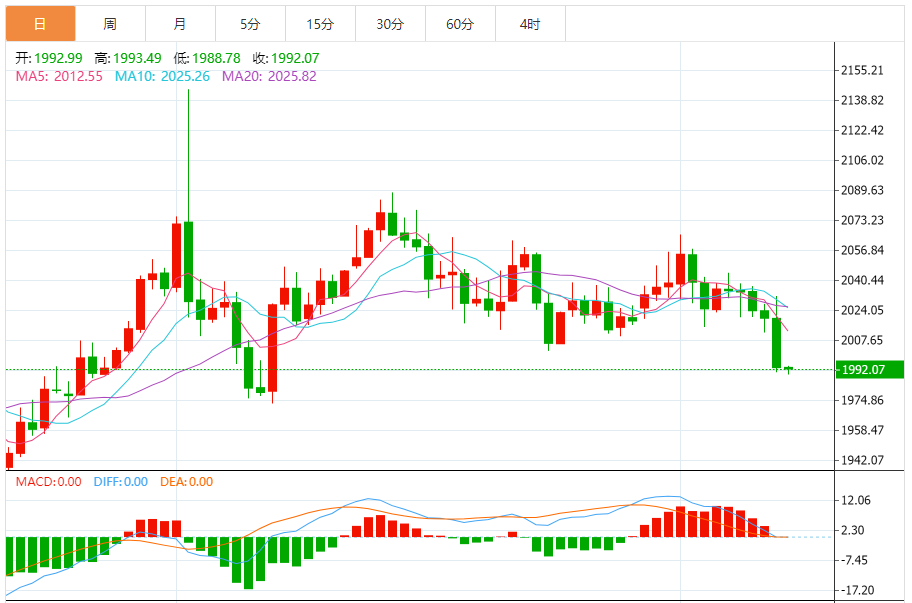Click the MA5: 2012.55 indicator label

click(59, 76)
